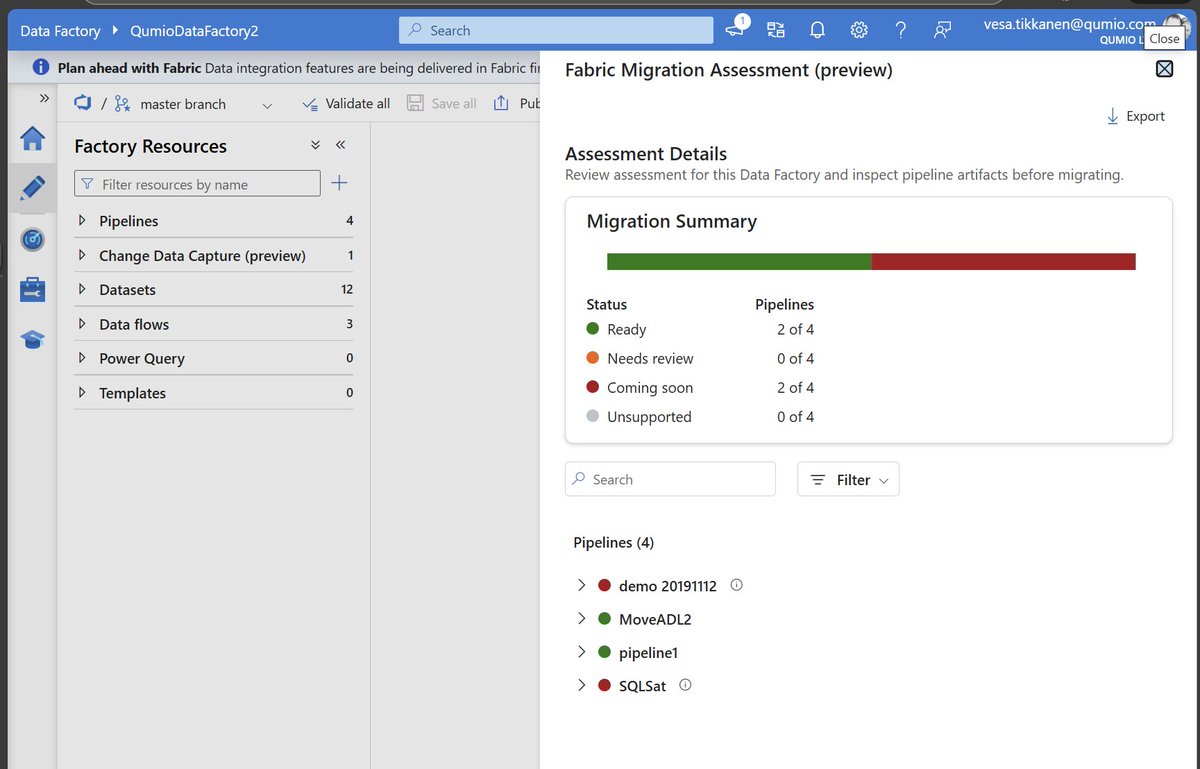Open the Learning center graduation cap

pos(33,341)
